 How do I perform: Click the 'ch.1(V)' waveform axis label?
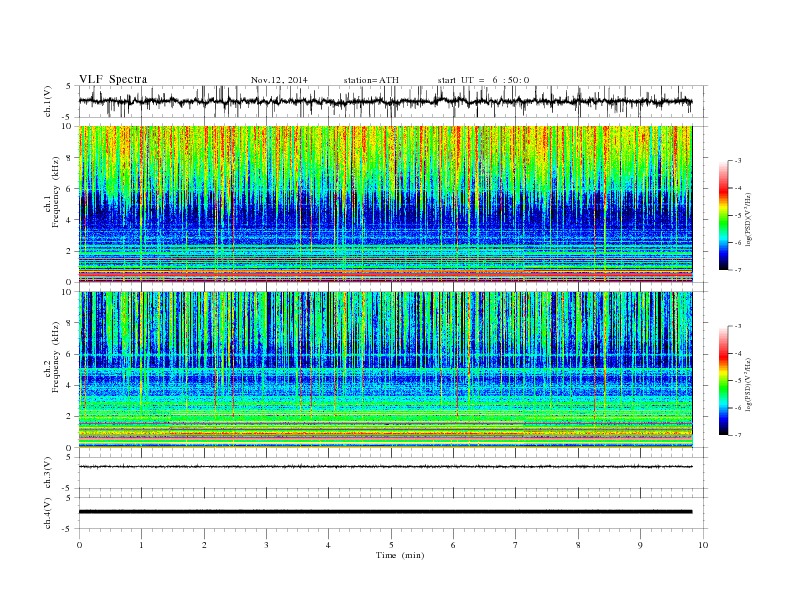47,101
